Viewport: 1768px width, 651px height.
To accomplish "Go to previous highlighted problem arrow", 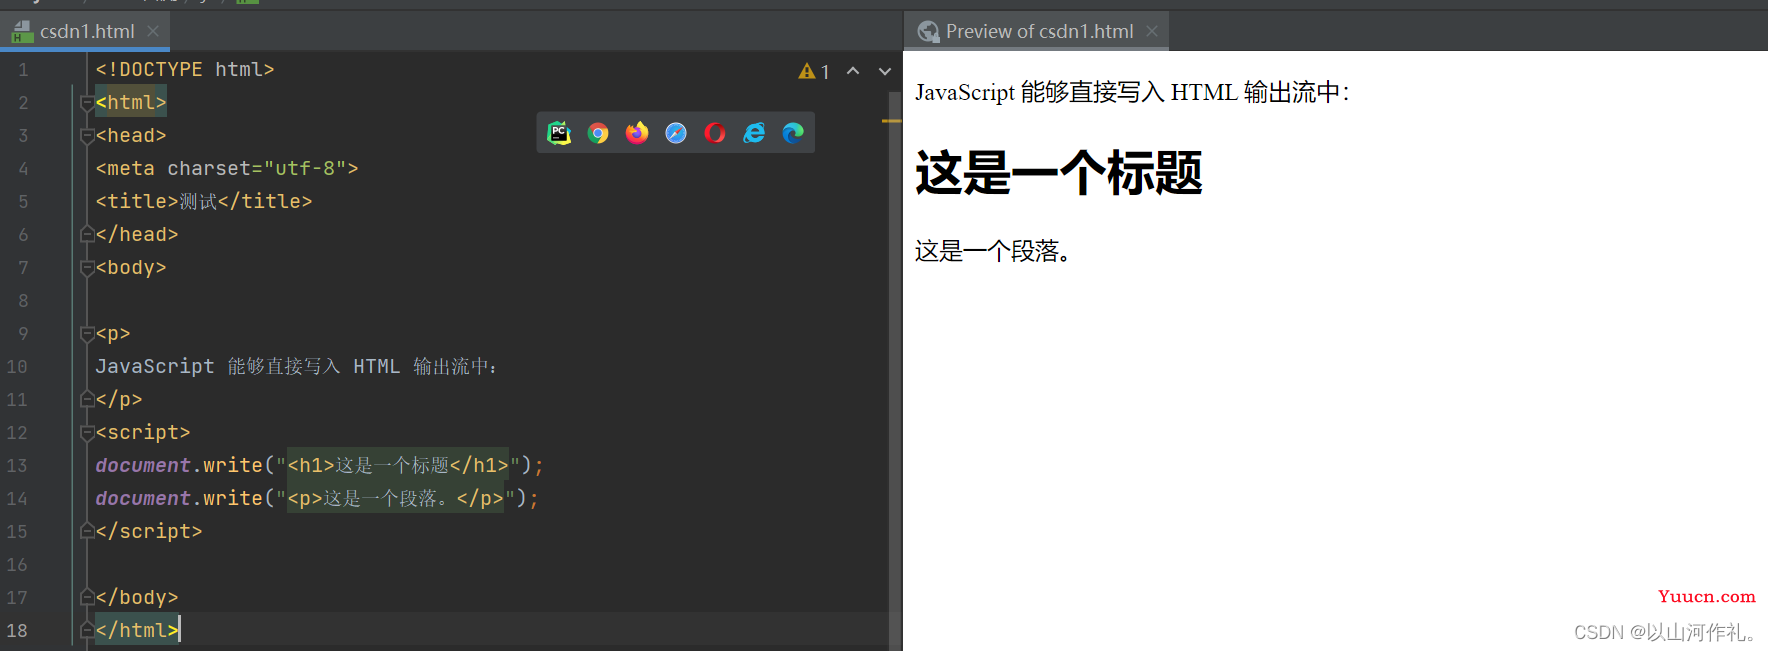I will click(x=853, y=71).
